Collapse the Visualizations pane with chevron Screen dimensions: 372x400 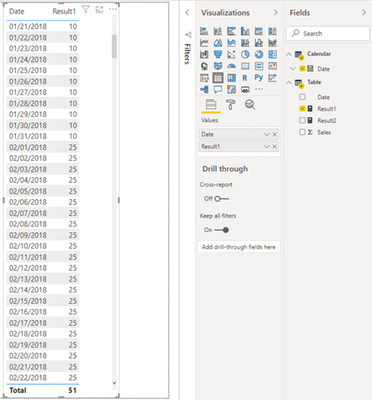[275, 13]
